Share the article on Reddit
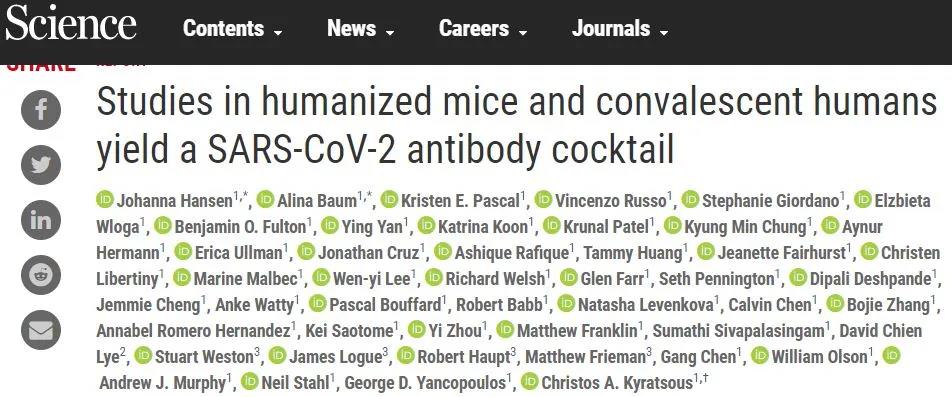 coord(41,275)
